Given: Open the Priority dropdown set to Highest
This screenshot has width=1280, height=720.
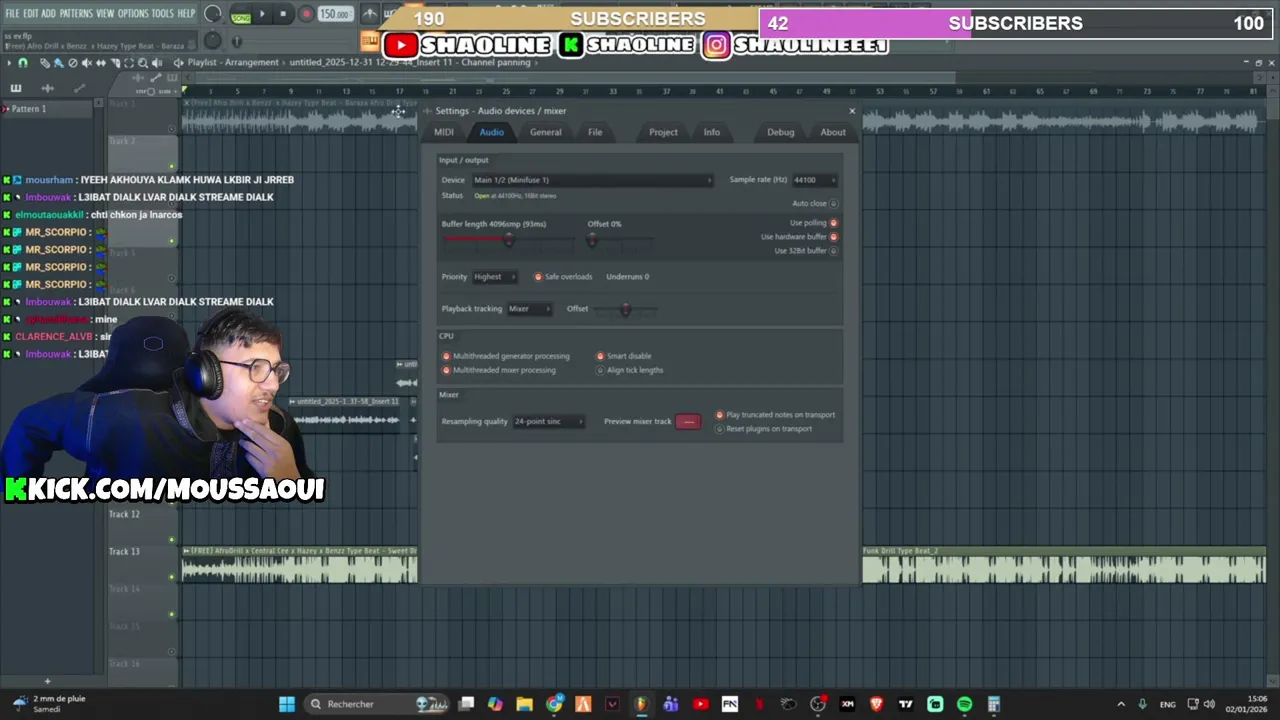Looking at the screenshot, I should [494, 277].
